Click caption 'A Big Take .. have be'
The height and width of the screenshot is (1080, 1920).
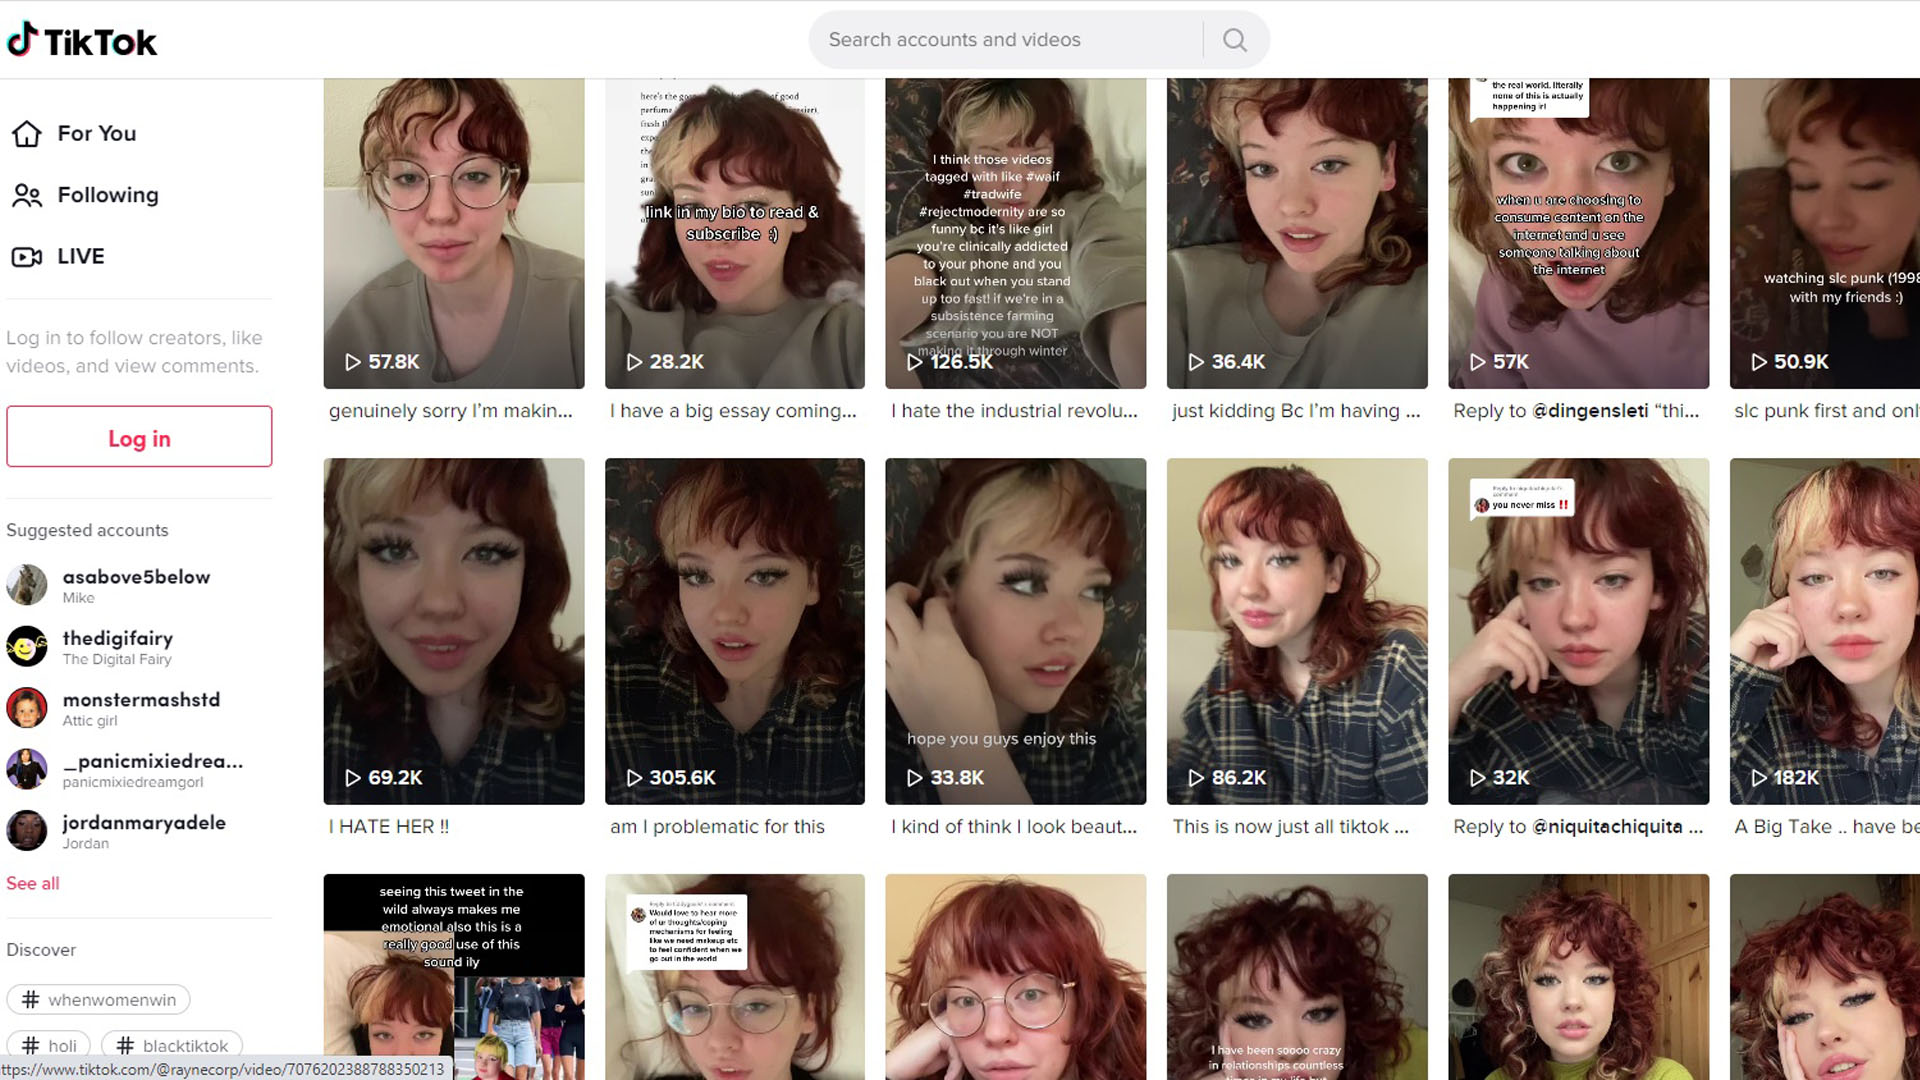click(1826, 827)
